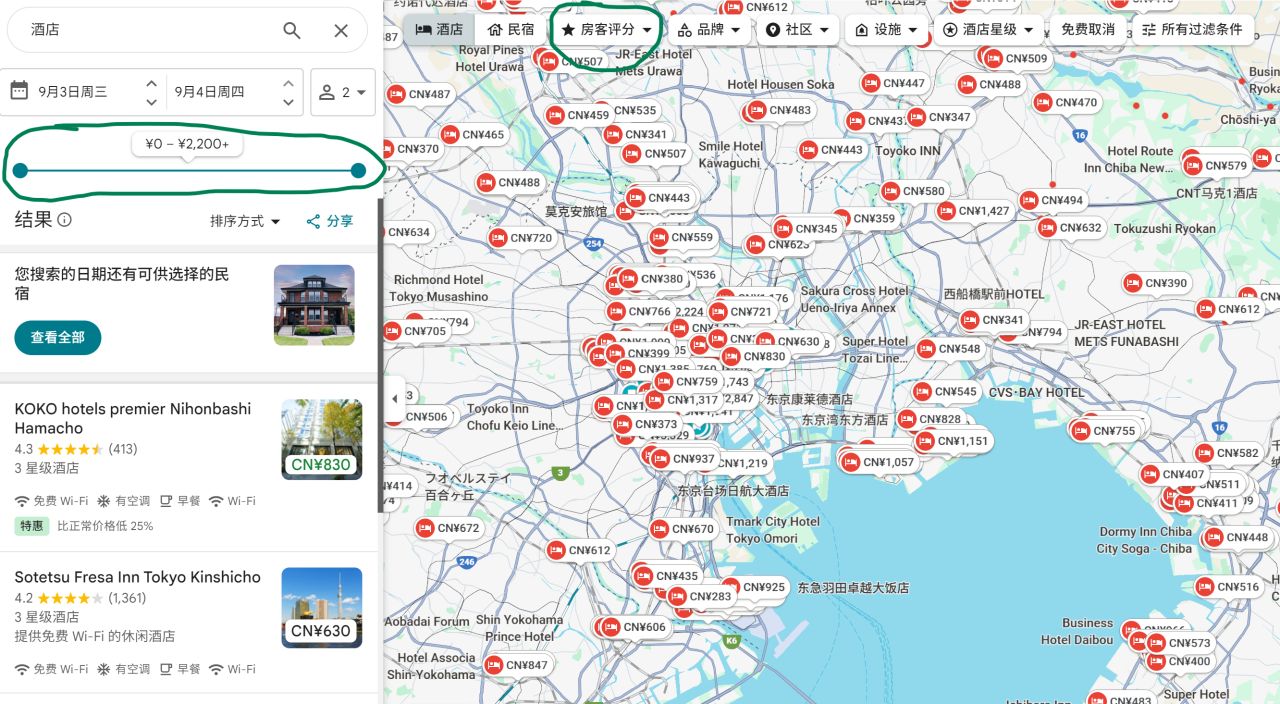Image resolution: width=1280 pixels, height=704 pixels.
Task: Toggle the 免费取消 filter chip
Action: pyautogui.click(x=1088, y=30)
